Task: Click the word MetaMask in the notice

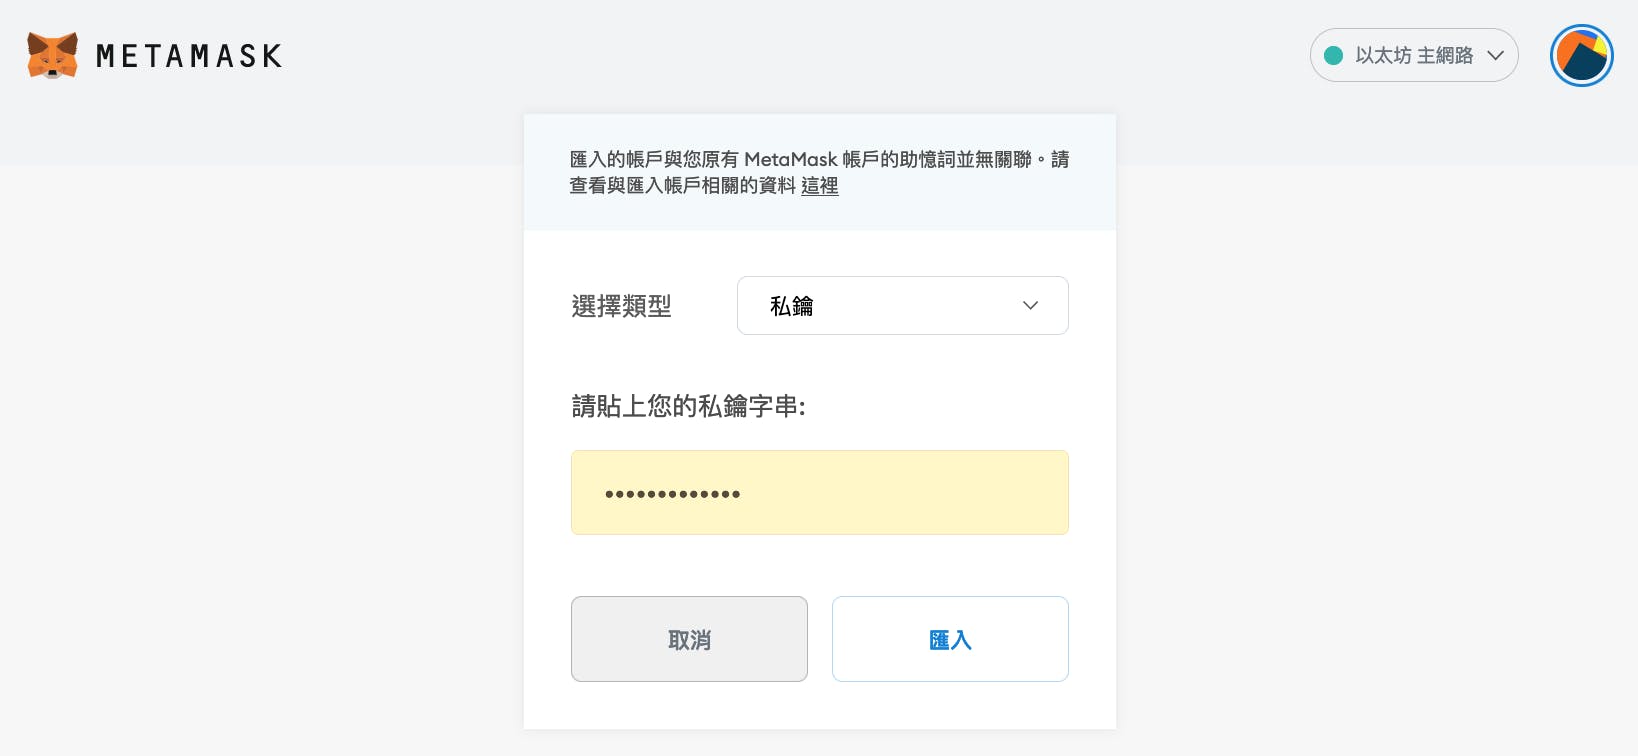Action: click(x=790, y=160)
